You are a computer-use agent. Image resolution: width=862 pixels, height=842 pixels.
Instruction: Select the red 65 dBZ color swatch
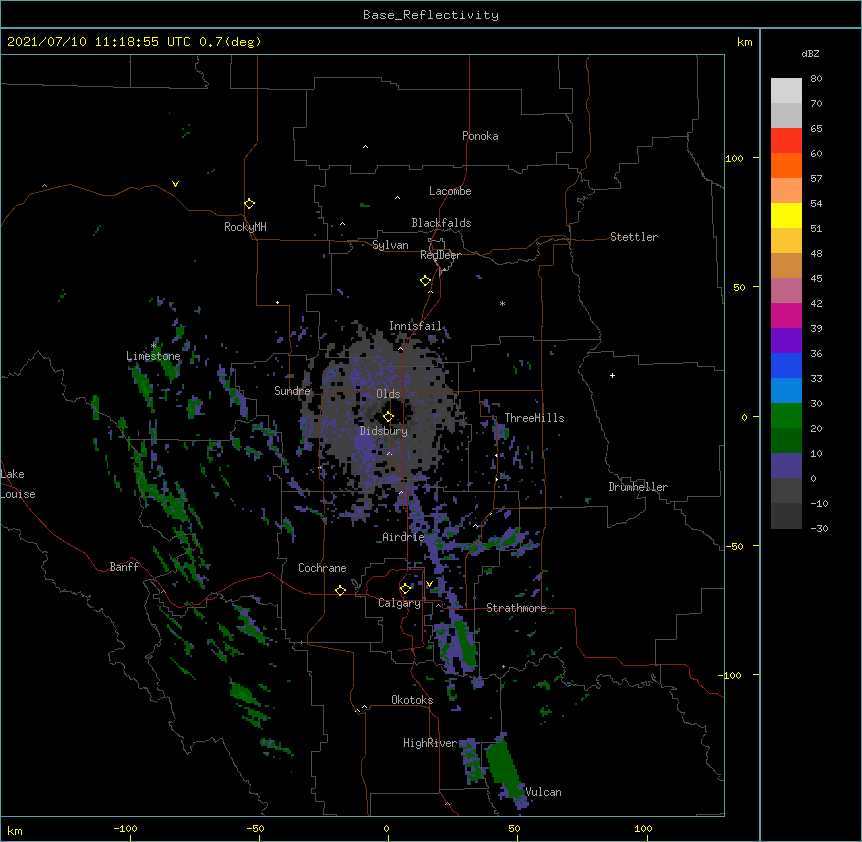coord(786,140)
